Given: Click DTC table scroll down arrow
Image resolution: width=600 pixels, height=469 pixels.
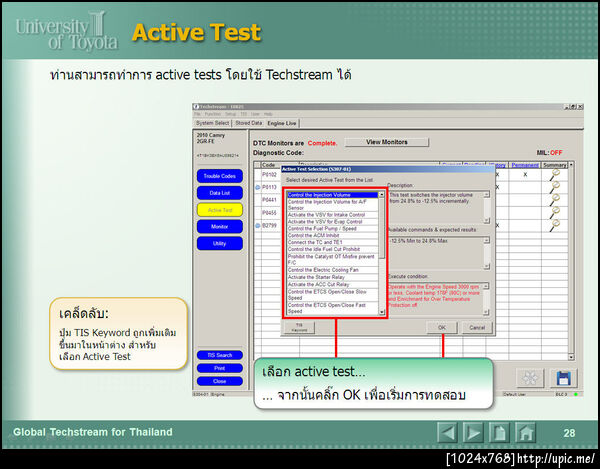Looking at the screenshot, I should click(571, 357).
